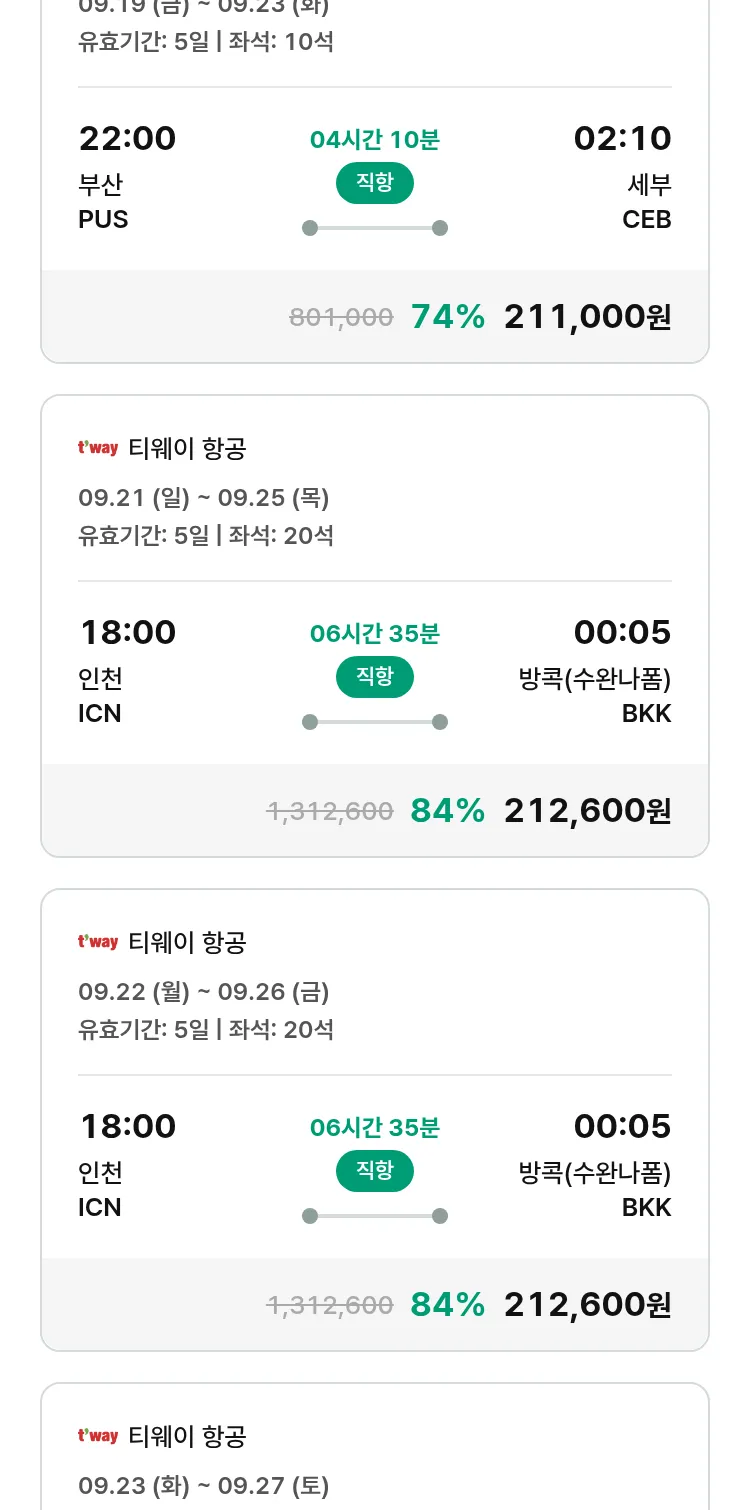This screenshot has width=750, height=1510.
Task: Select the 211,000원 price for the Cebu flight
Action: [587, 317]
